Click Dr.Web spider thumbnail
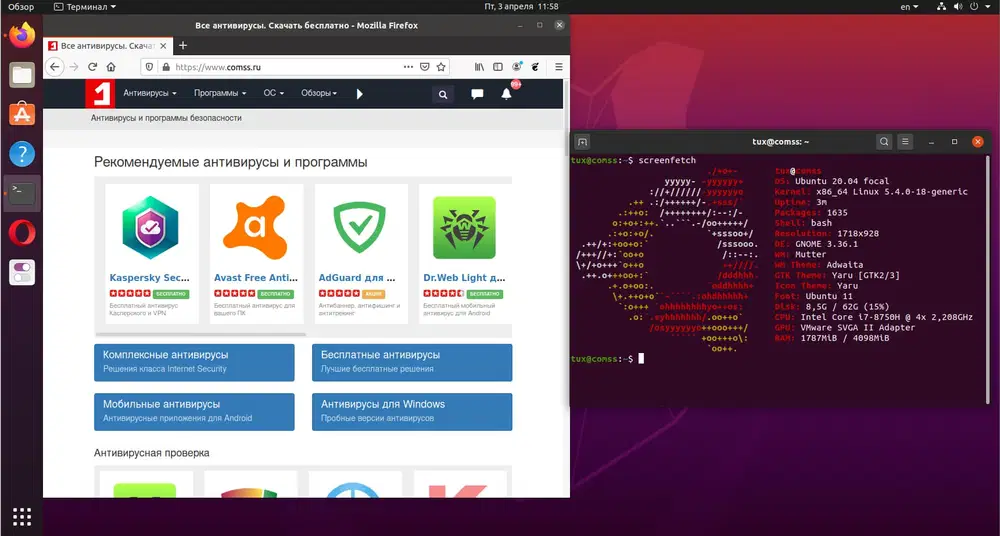Viewport: 1000px width, 536px height. tap(464, 227)
